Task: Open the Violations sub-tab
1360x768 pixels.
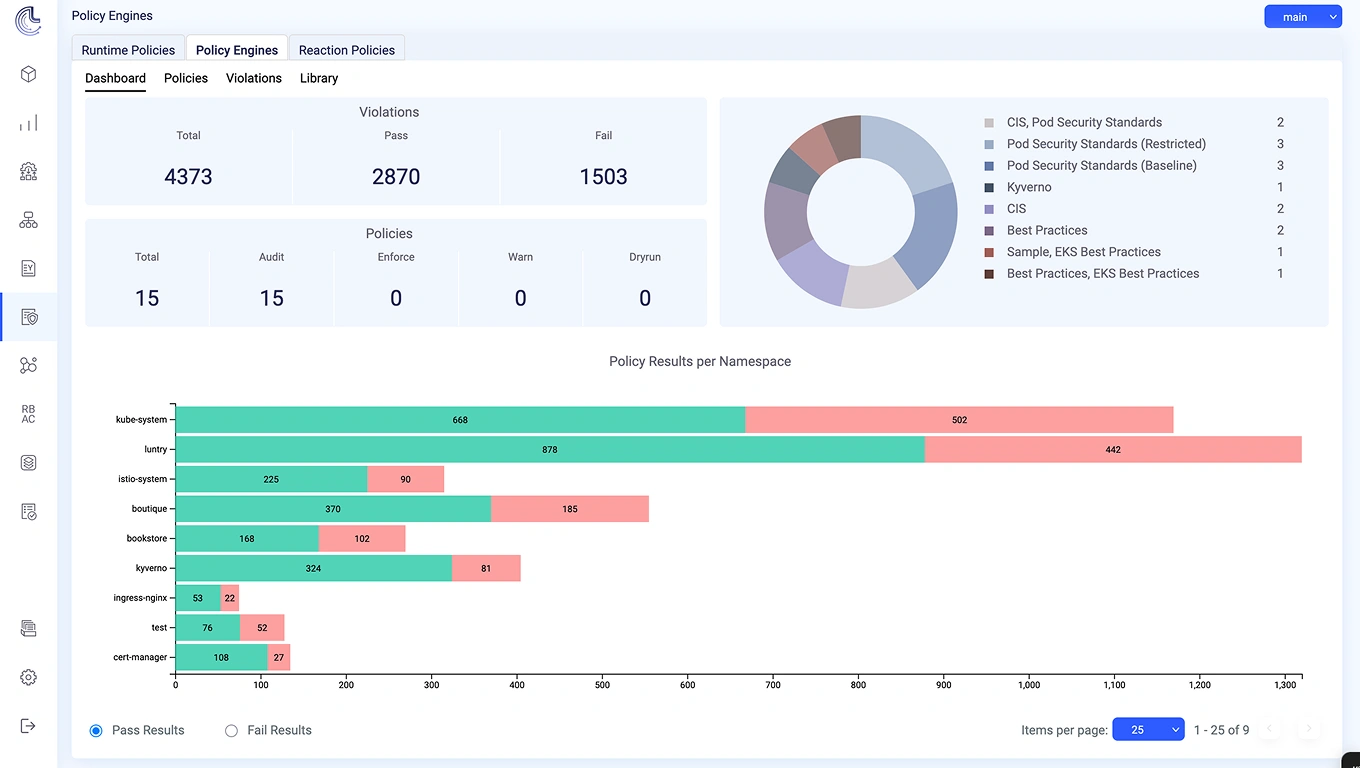Action: coord(254,78)
